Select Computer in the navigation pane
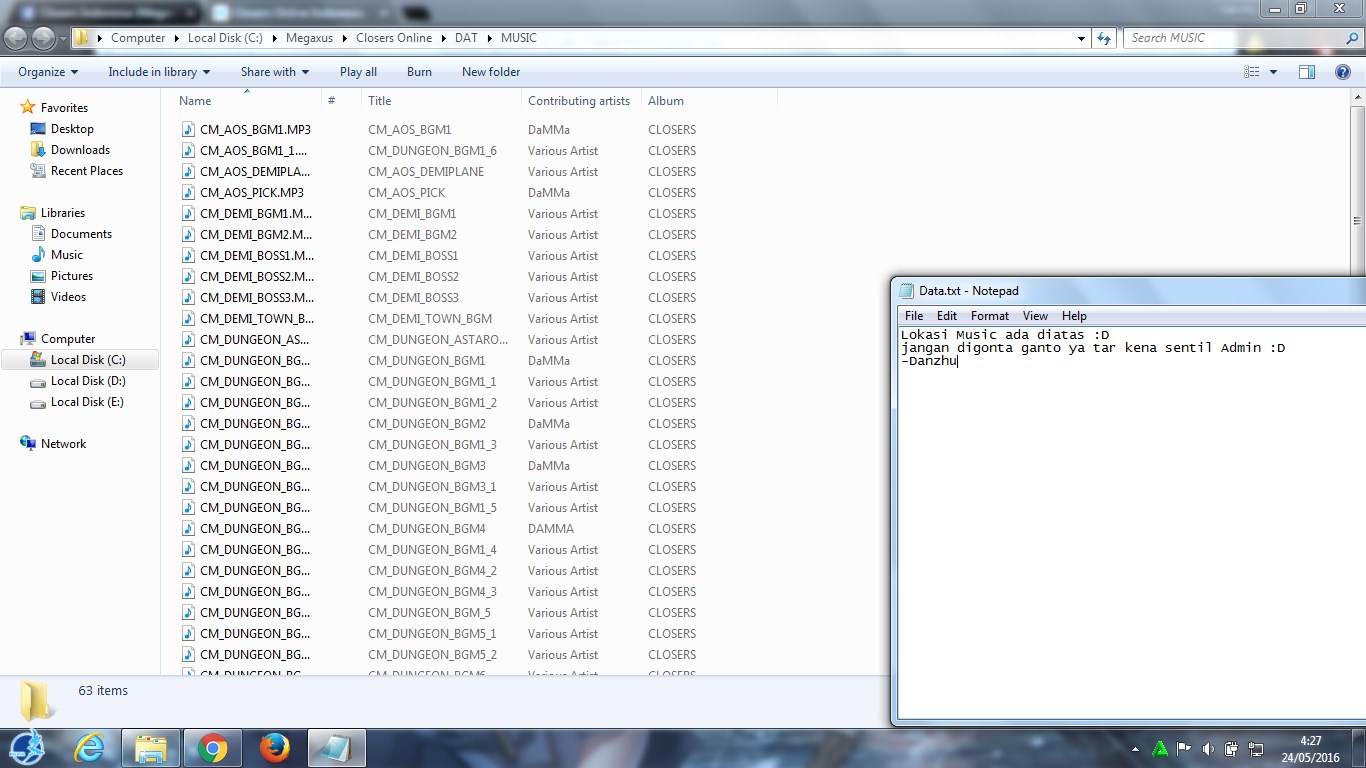This screenshot has height=768, width=1366. point(68,339)
